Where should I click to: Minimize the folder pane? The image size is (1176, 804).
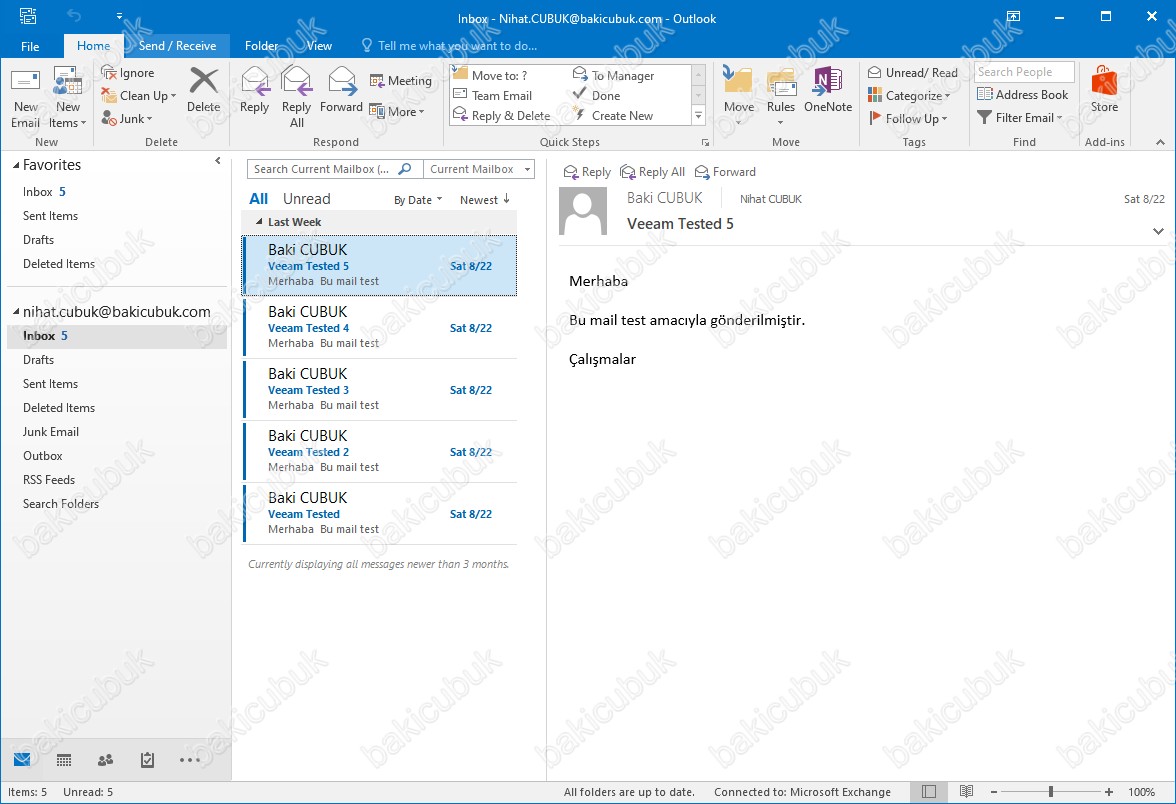pos(218,160)
